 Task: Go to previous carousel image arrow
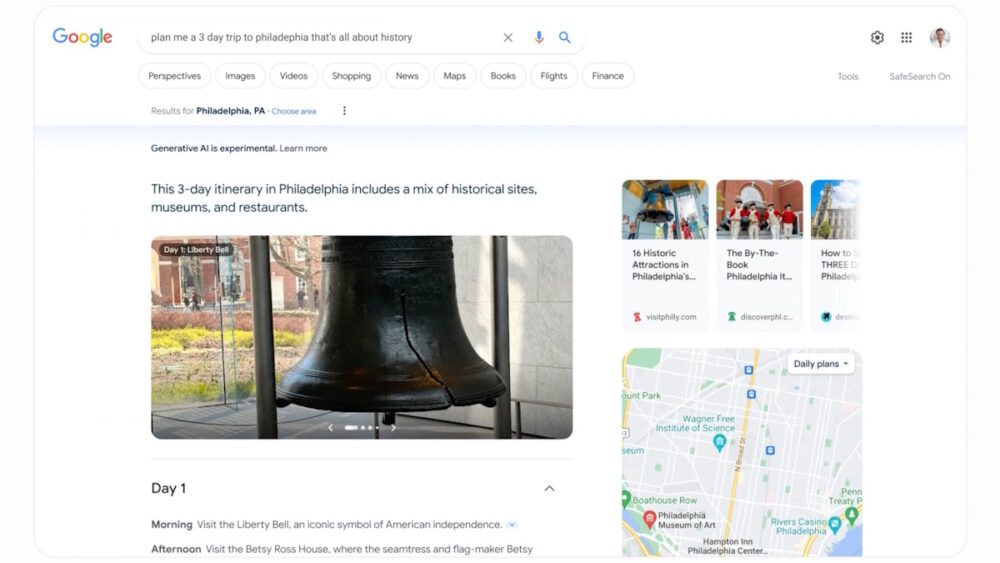click(330, 428)
